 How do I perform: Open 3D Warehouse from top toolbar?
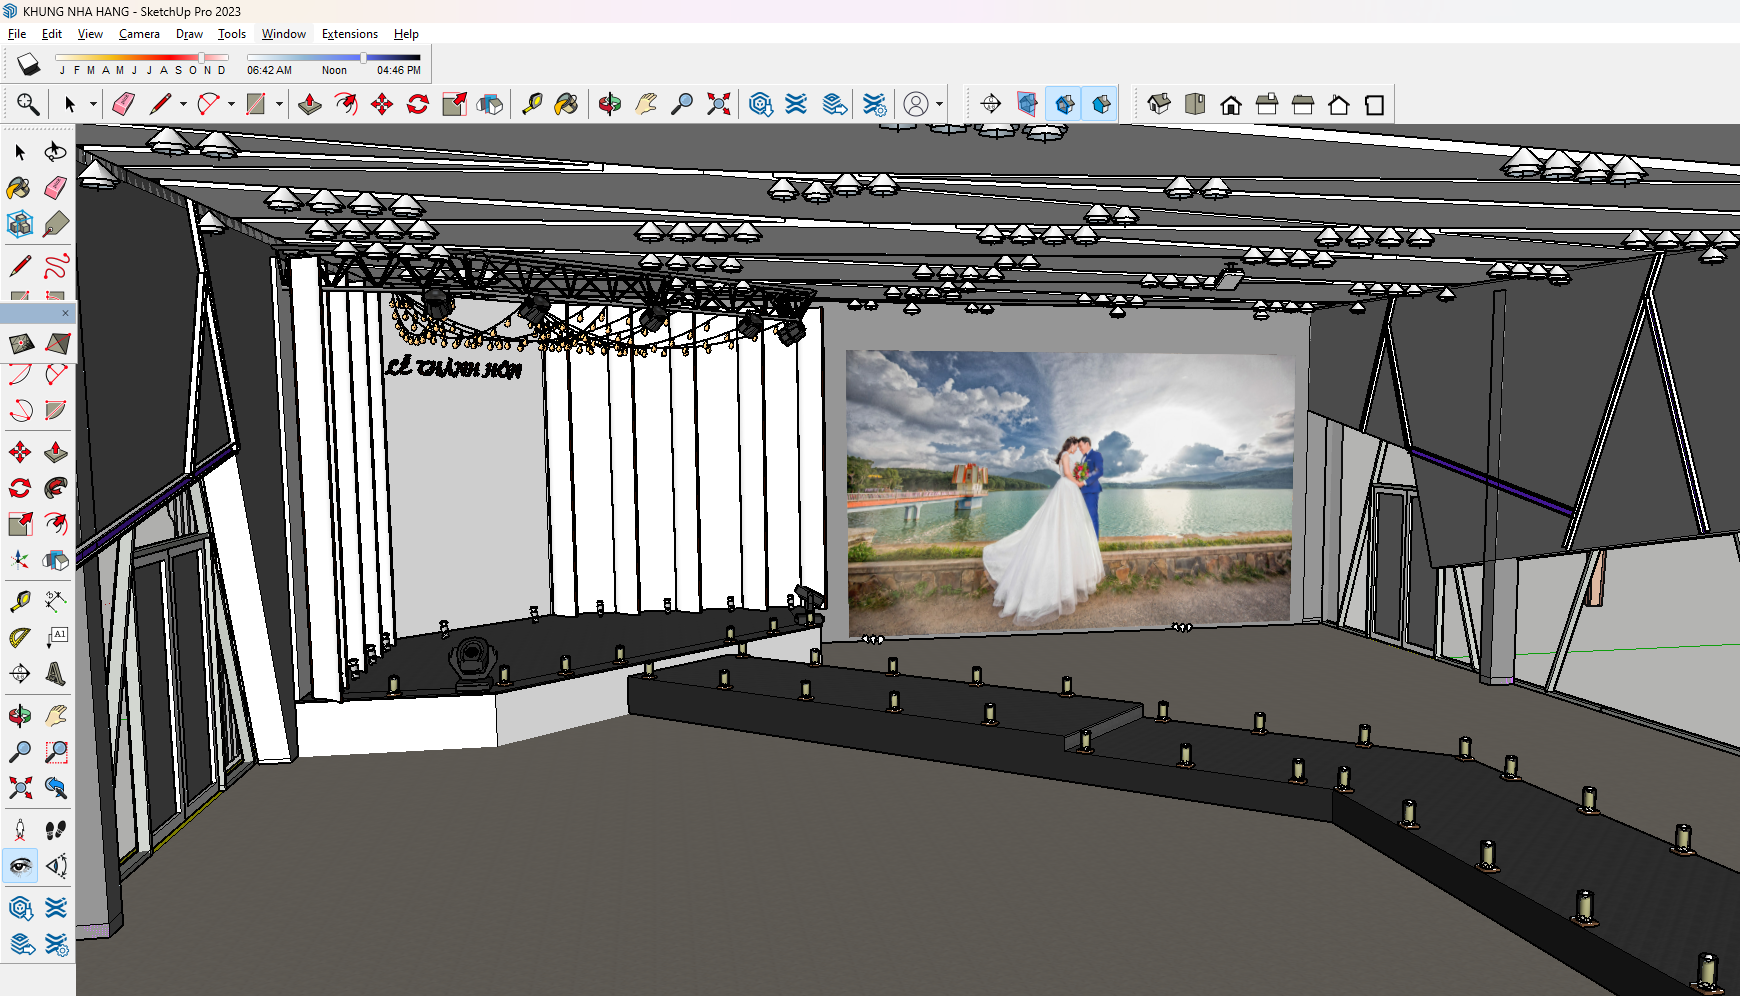coord(761,104)
